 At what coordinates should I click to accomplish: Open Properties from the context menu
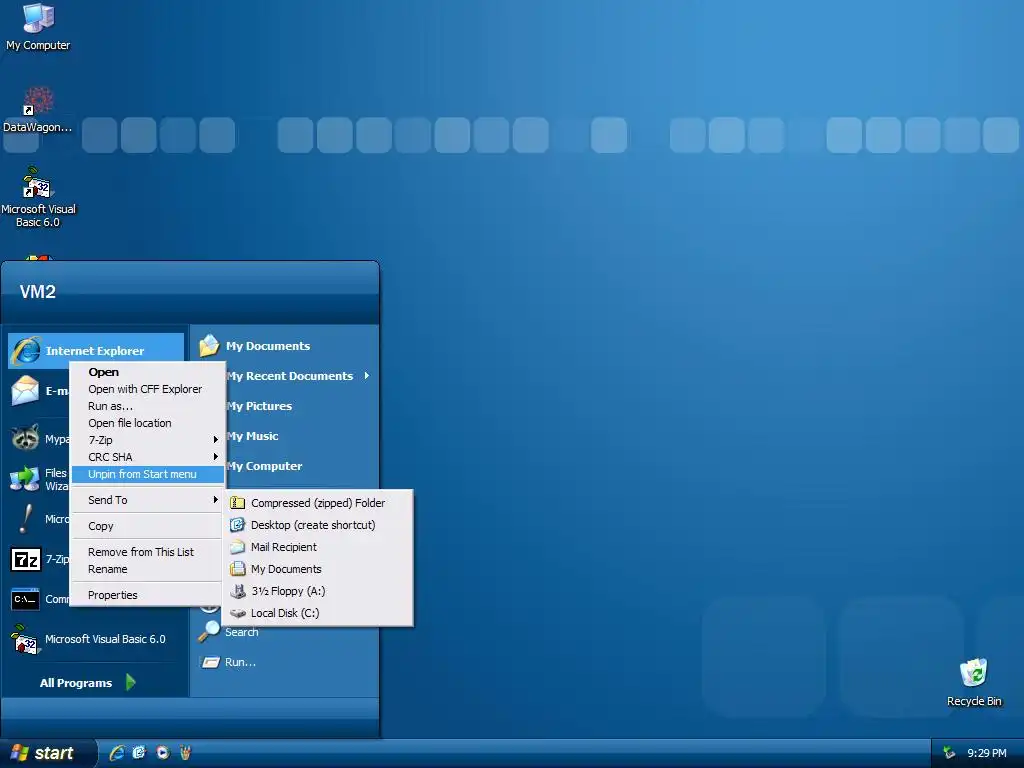148,596
